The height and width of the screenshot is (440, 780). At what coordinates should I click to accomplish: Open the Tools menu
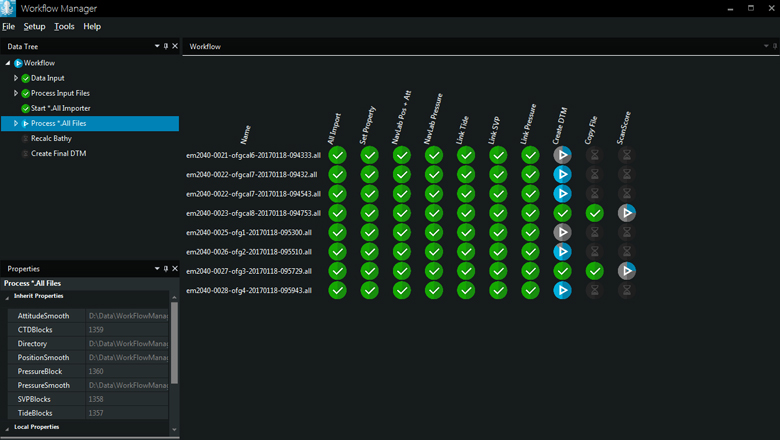coord(64,26)
